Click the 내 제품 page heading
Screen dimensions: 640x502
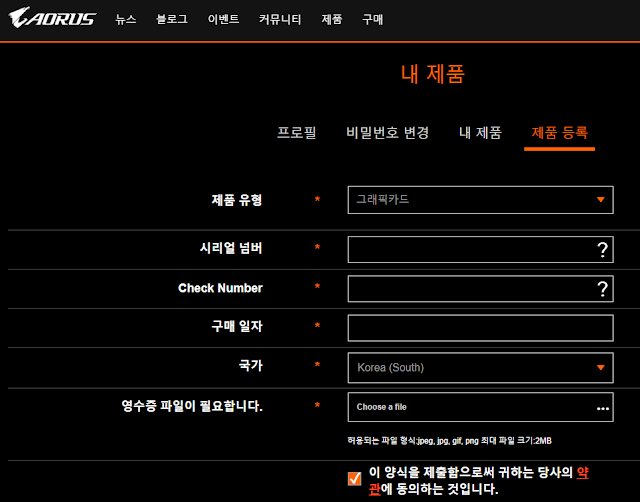pos(433,74)
